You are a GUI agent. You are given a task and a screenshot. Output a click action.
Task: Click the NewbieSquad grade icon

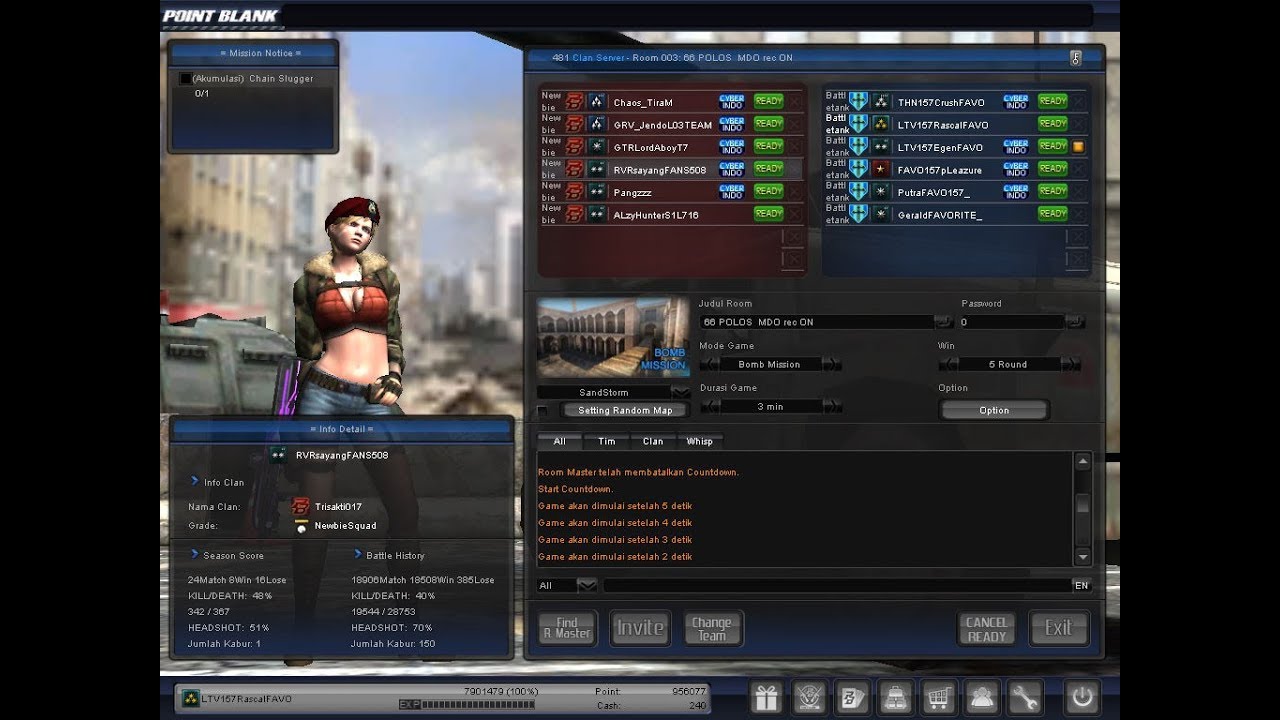(301, 525)
